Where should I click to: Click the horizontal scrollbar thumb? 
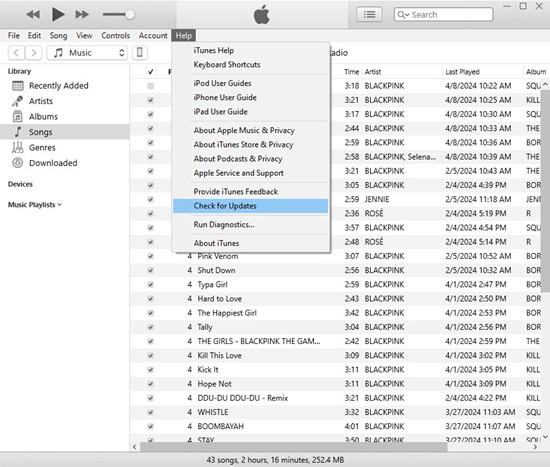point(294,447)
